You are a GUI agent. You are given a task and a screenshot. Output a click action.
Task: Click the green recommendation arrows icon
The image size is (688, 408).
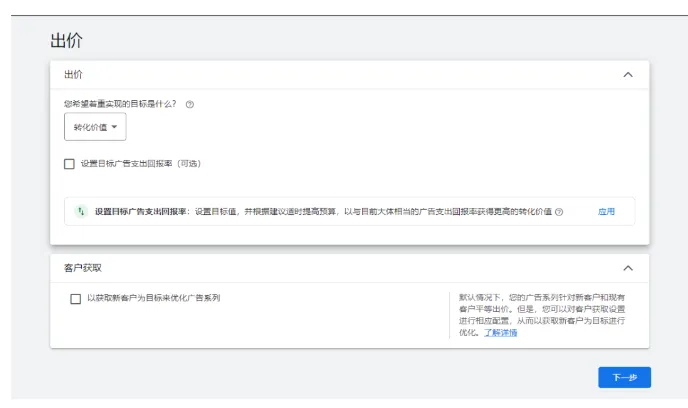coord(81,211)
